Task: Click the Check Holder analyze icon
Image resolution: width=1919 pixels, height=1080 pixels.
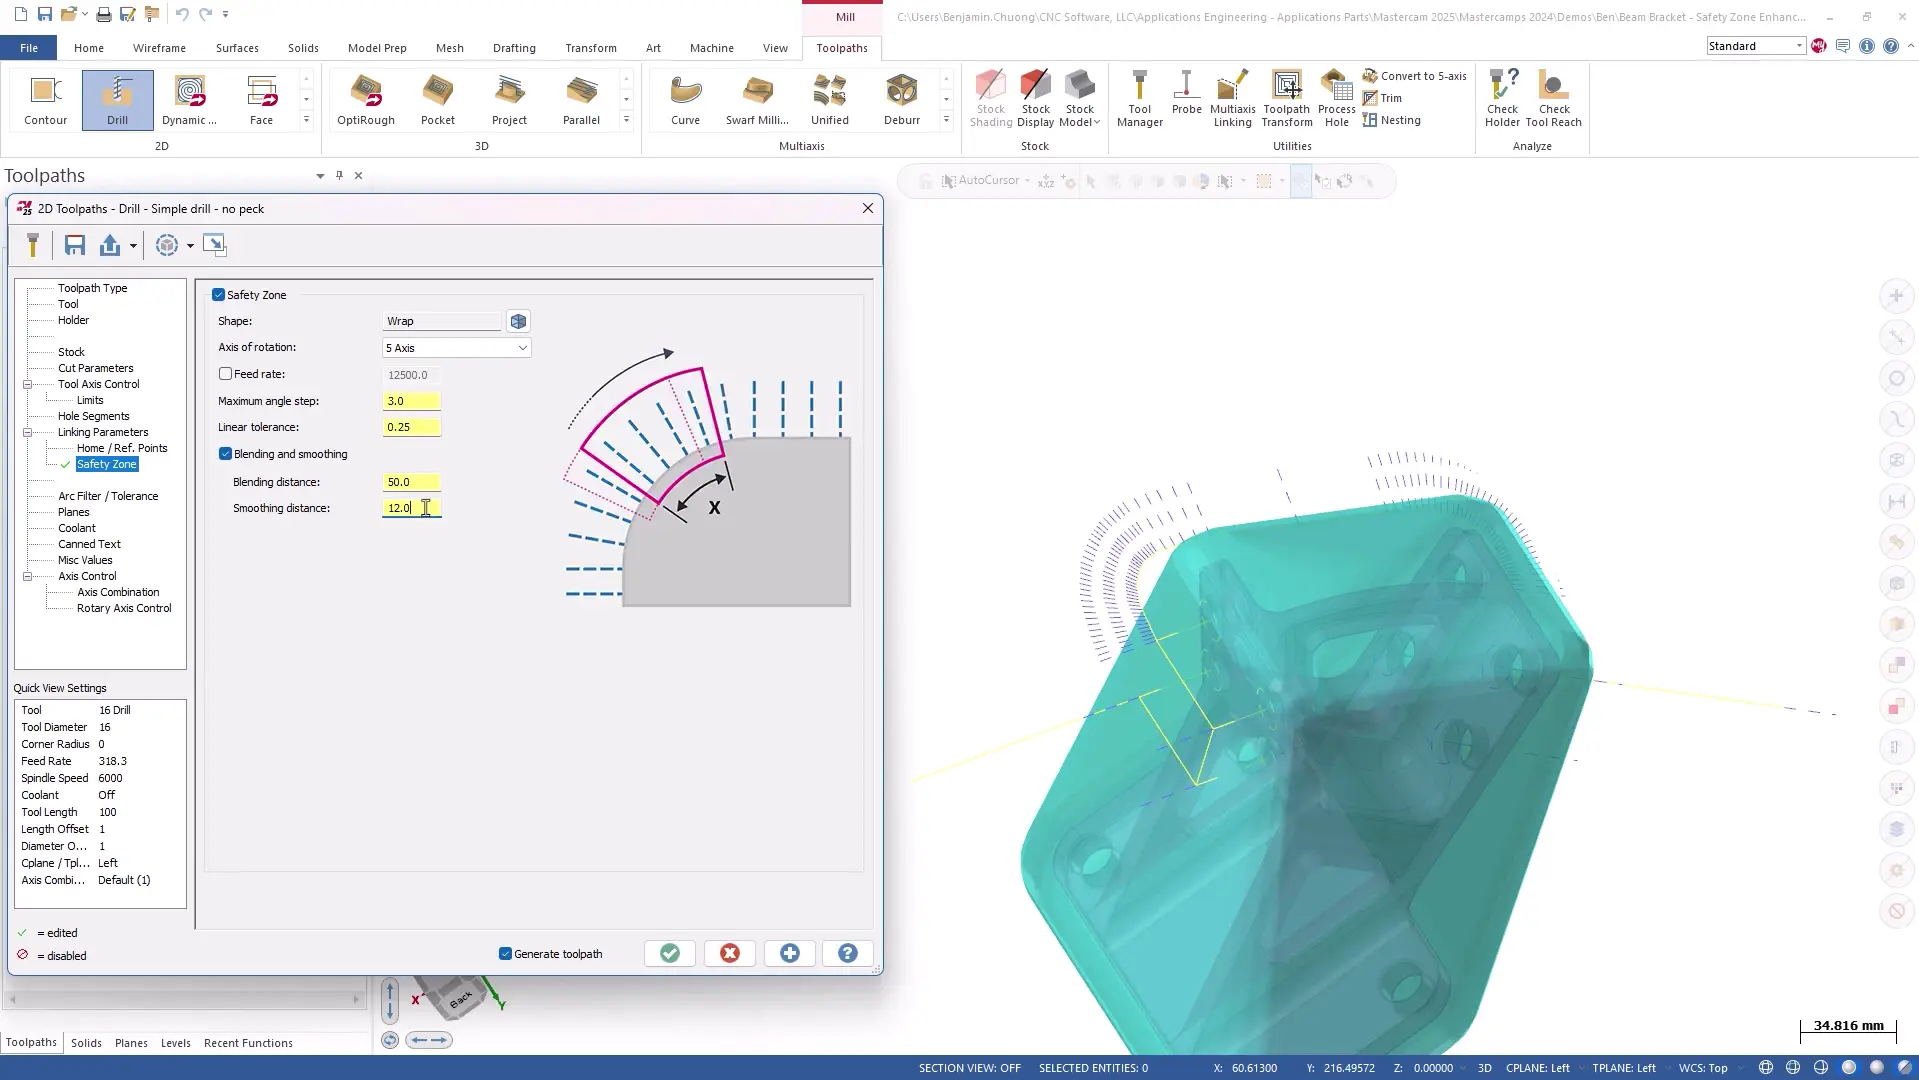Action: click(1501, 99)
